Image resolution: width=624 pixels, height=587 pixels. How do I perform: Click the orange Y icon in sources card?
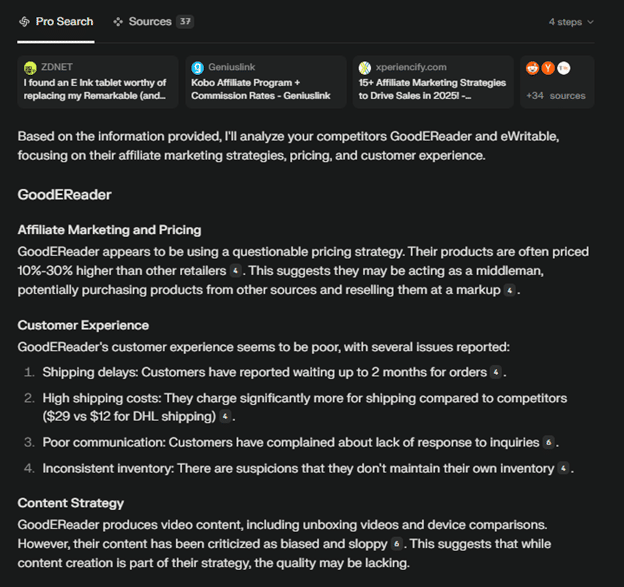point(549,68)
